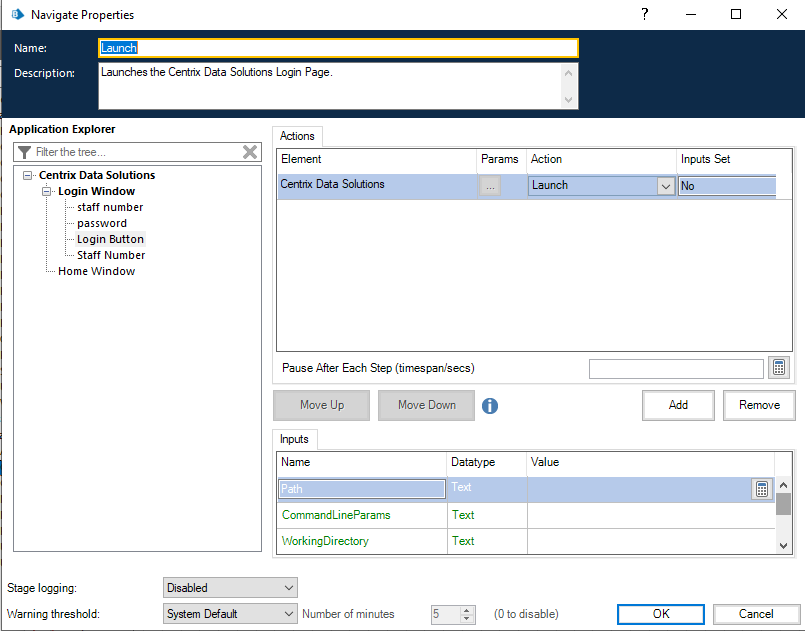Open calculator editor for Pause After Each Step
Viewport: 805px width, 631px height.
click(778, 367)
